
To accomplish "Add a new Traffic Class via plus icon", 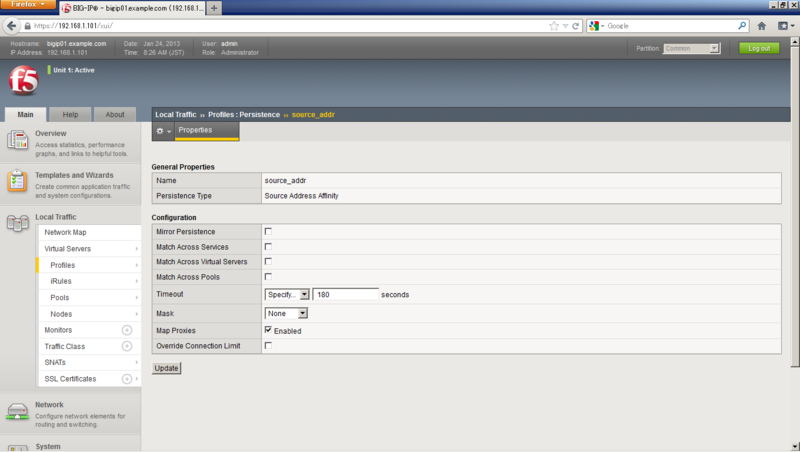I will [x=127, y=346].
